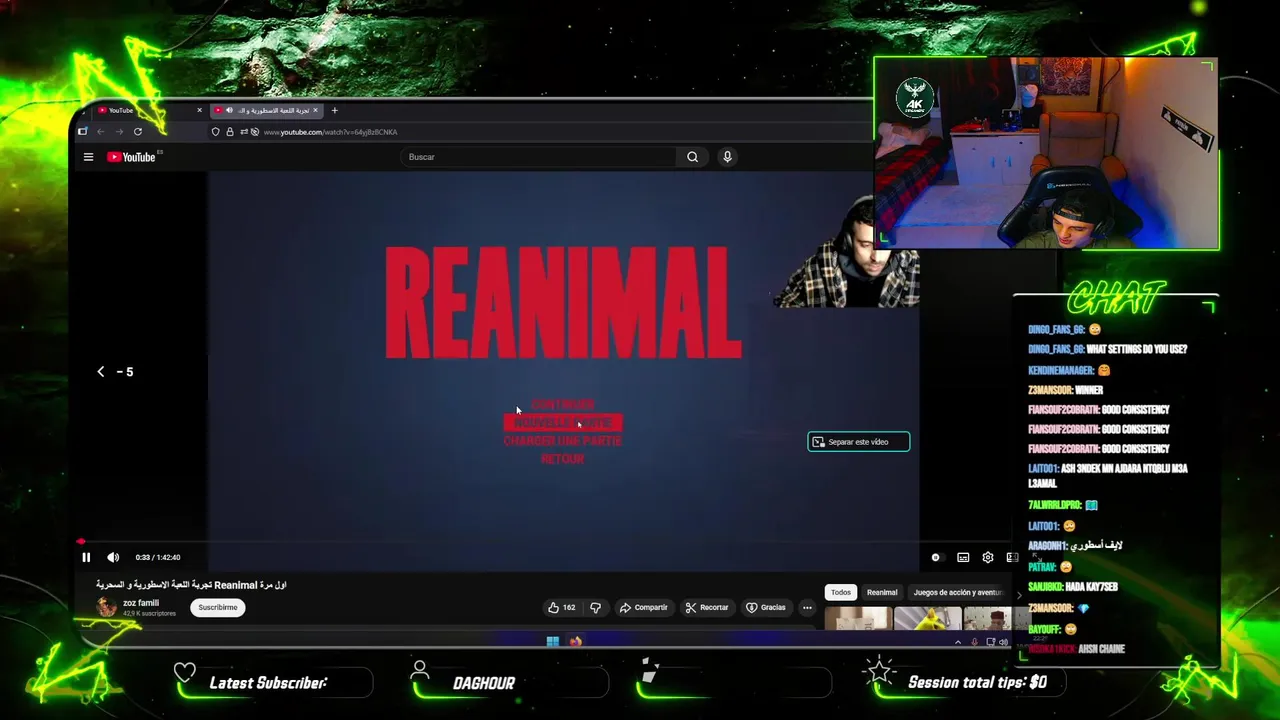Mute audio icon on the active tab
Image resolution: width=1280 pixels, height=720 pixels.
(229, 110)
